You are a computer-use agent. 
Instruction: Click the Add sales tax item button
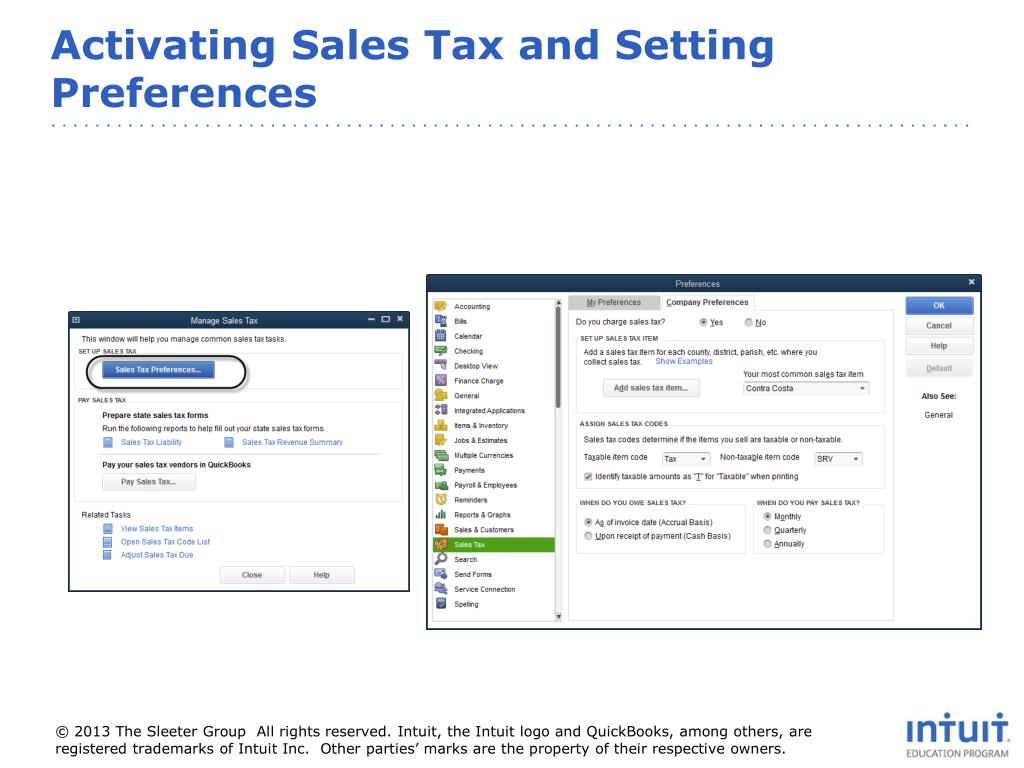[x=650, y=388]
